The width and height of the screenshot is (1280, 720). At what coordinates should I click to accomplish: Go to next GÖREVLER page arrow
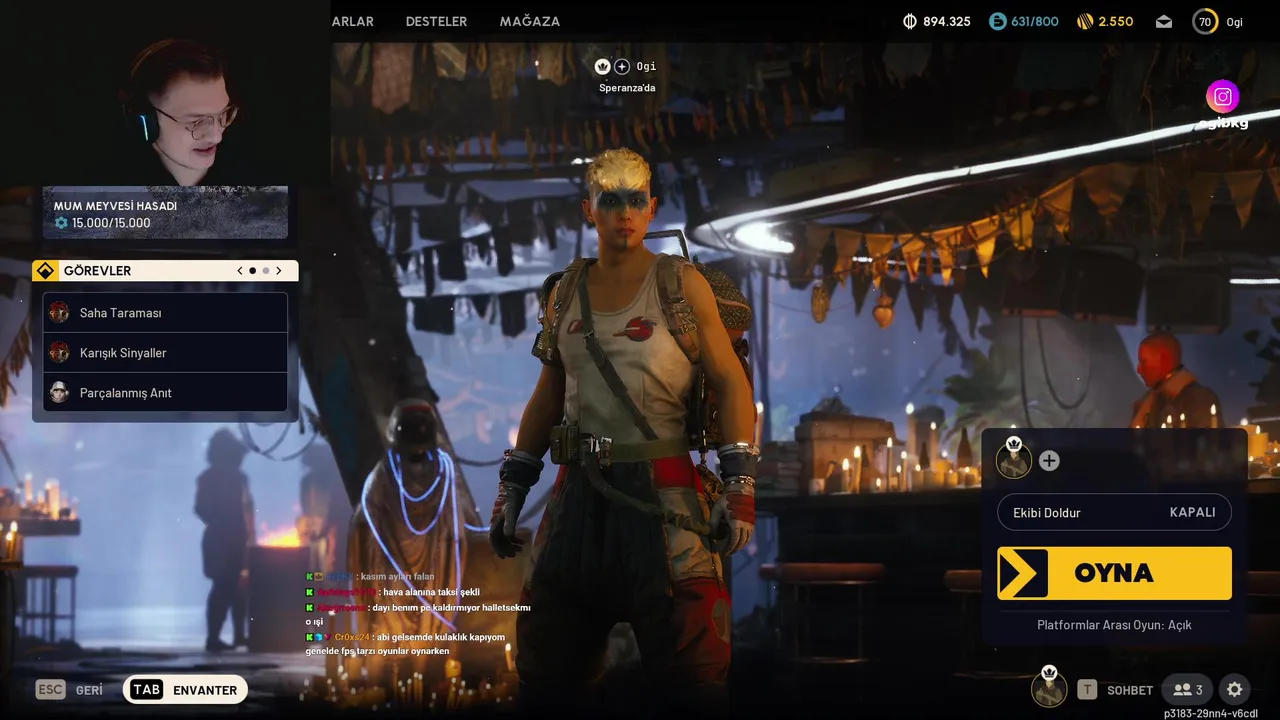(279, 271)
